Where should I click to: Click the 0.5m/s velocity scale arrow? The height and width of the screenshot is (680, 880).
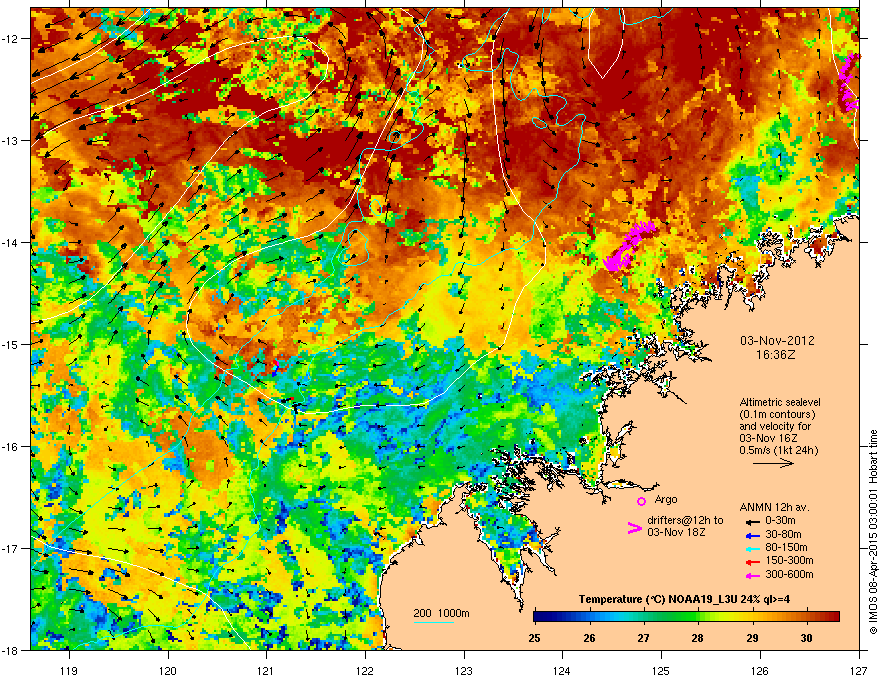click(774, 463)
